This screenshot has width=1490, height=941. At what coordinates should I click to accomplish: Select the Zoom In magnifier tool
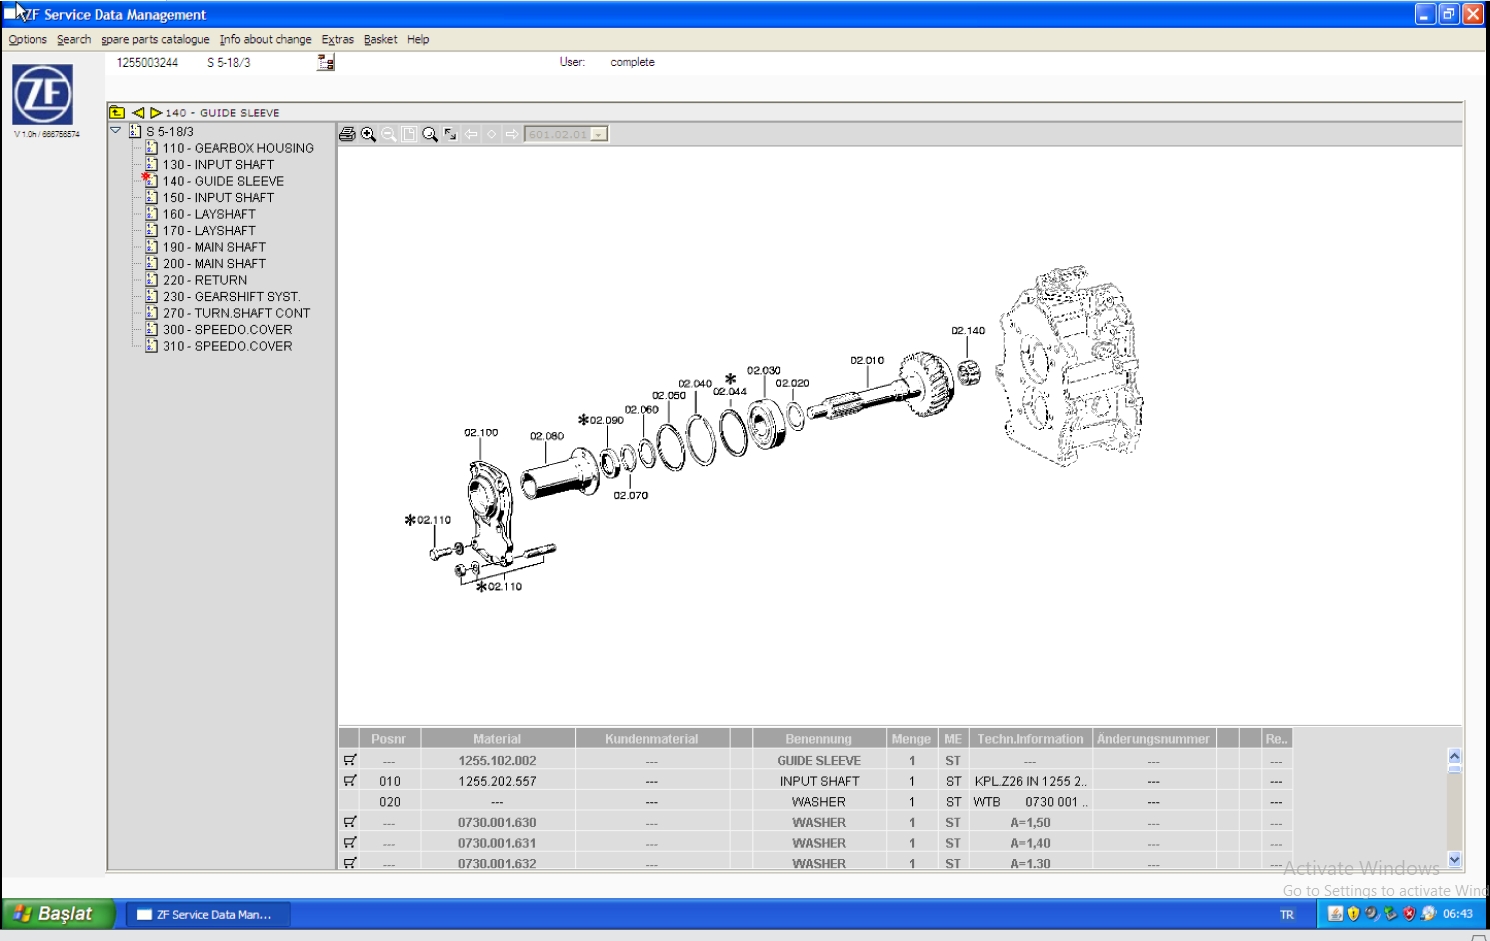pos(368,134)
